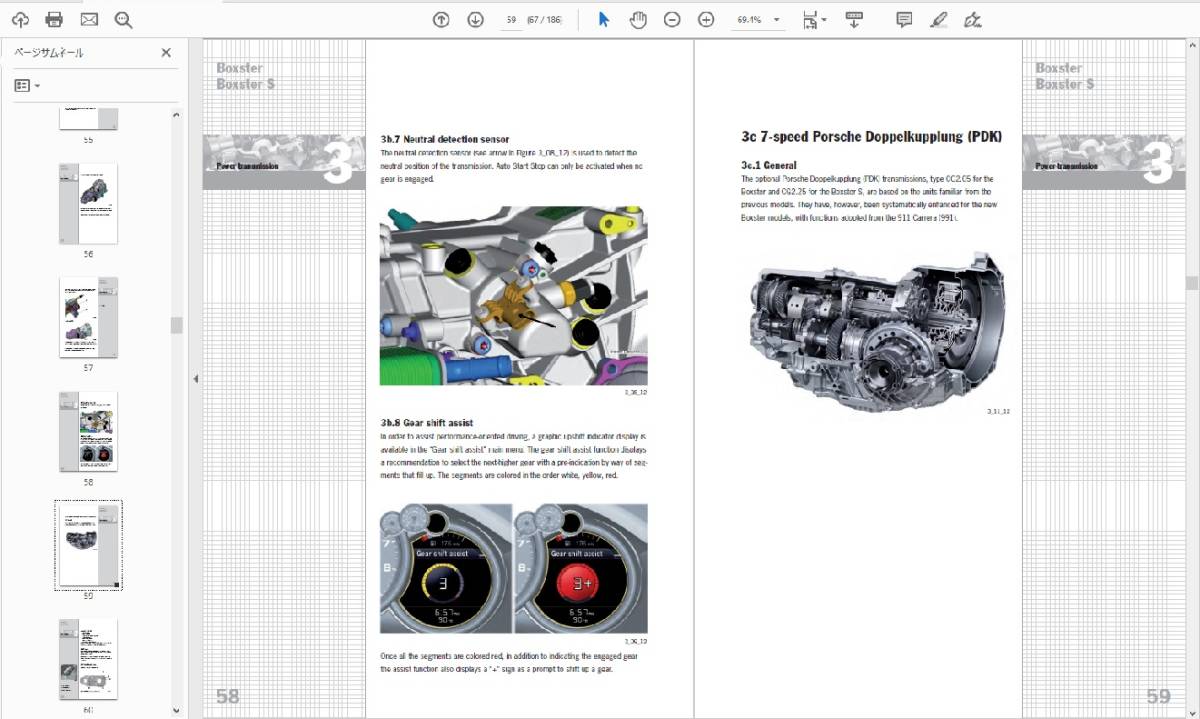Click the neutral detection sensor figure

513,296
